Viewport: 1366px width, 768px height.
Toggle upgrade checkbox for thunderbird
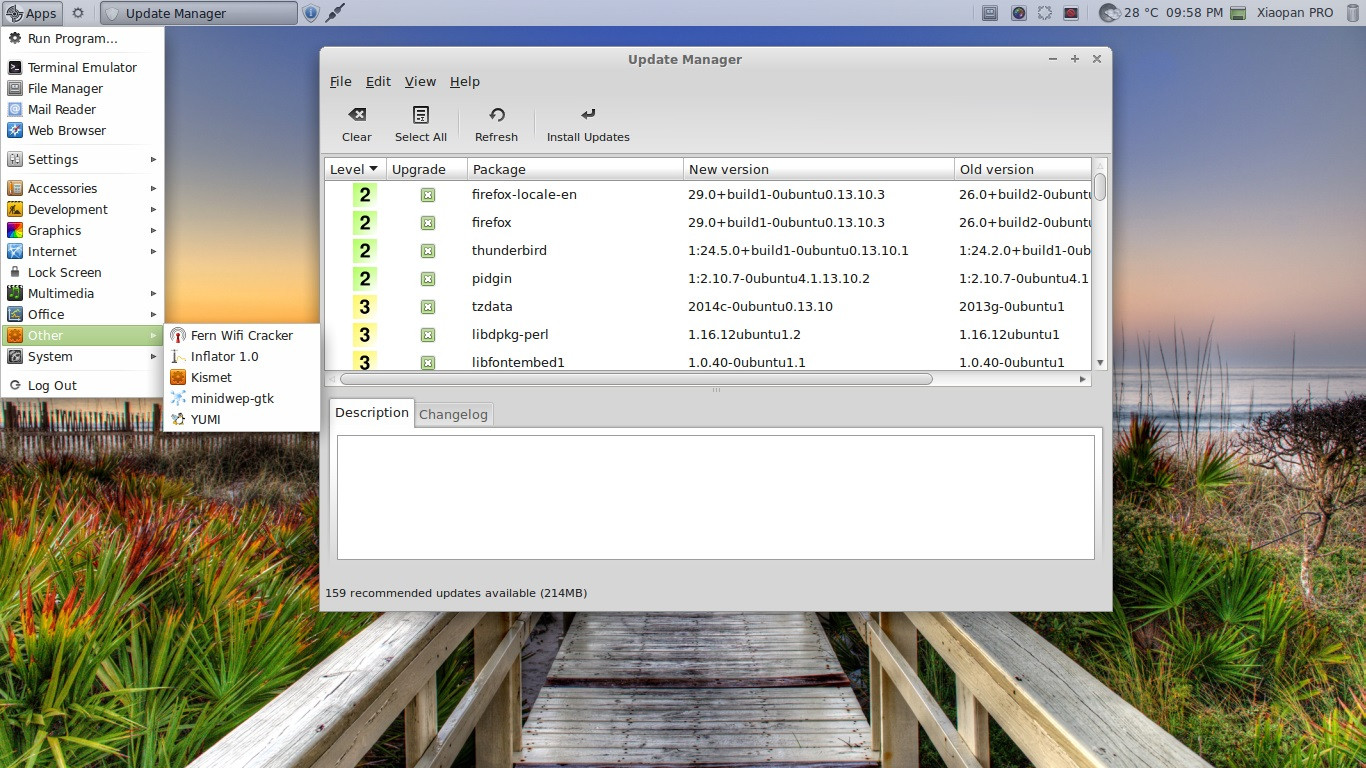click(428, 251)
